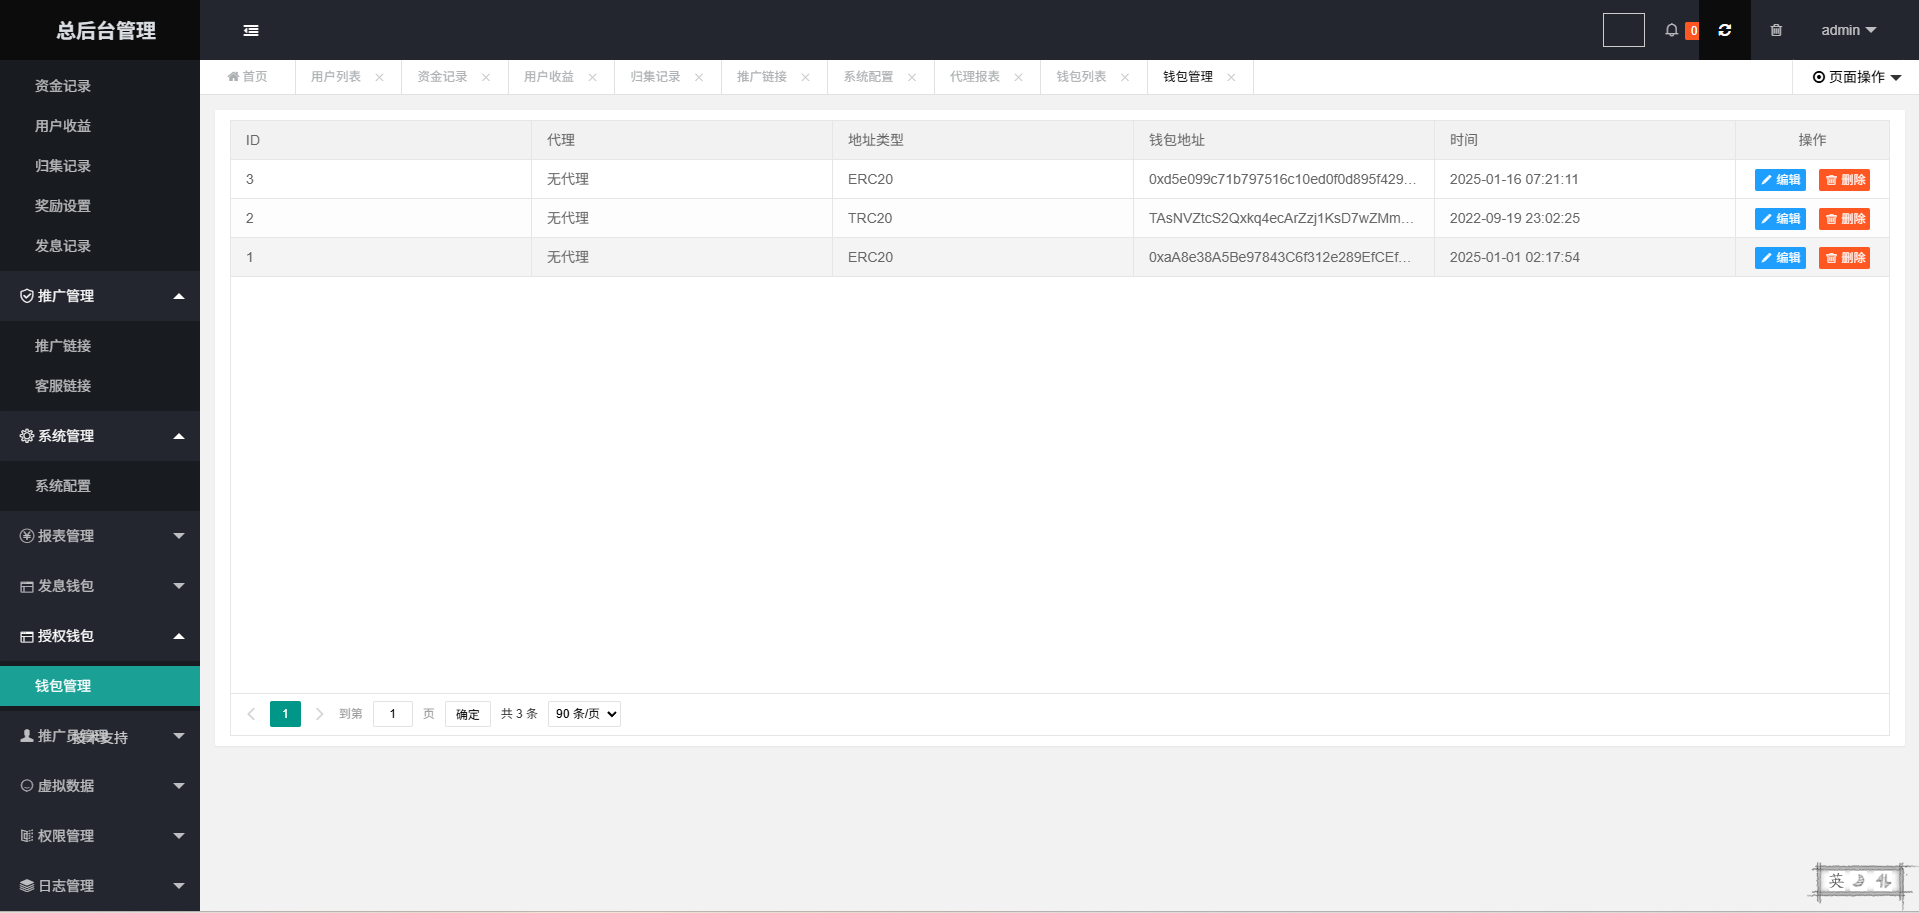Click the timestamp 2025-01-01 02:17:54
This screenshot has width=1919, height=913.
[1515, 257]
